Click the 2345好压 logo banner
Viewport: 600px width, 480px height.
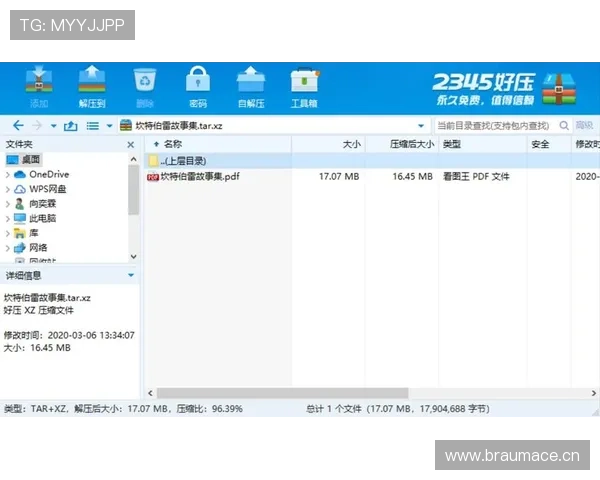click(x=504, y=89)
